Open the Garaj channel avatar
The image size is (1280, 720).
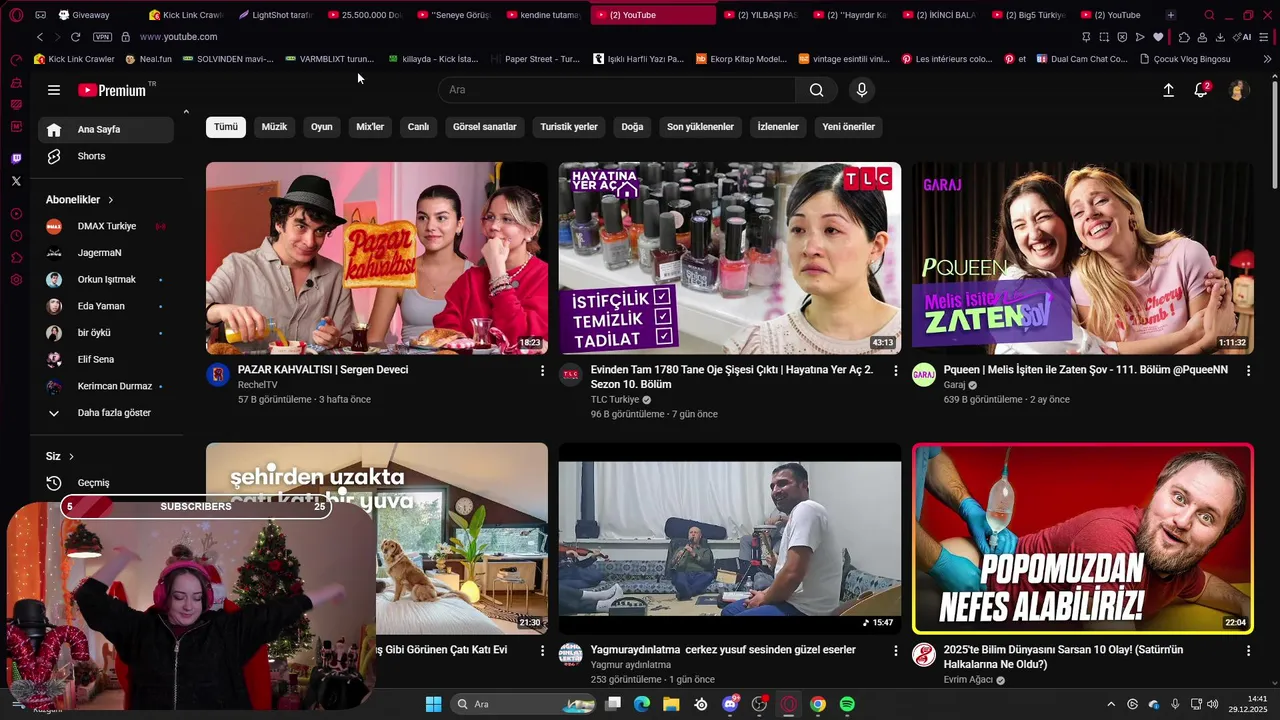coord(924,375)
